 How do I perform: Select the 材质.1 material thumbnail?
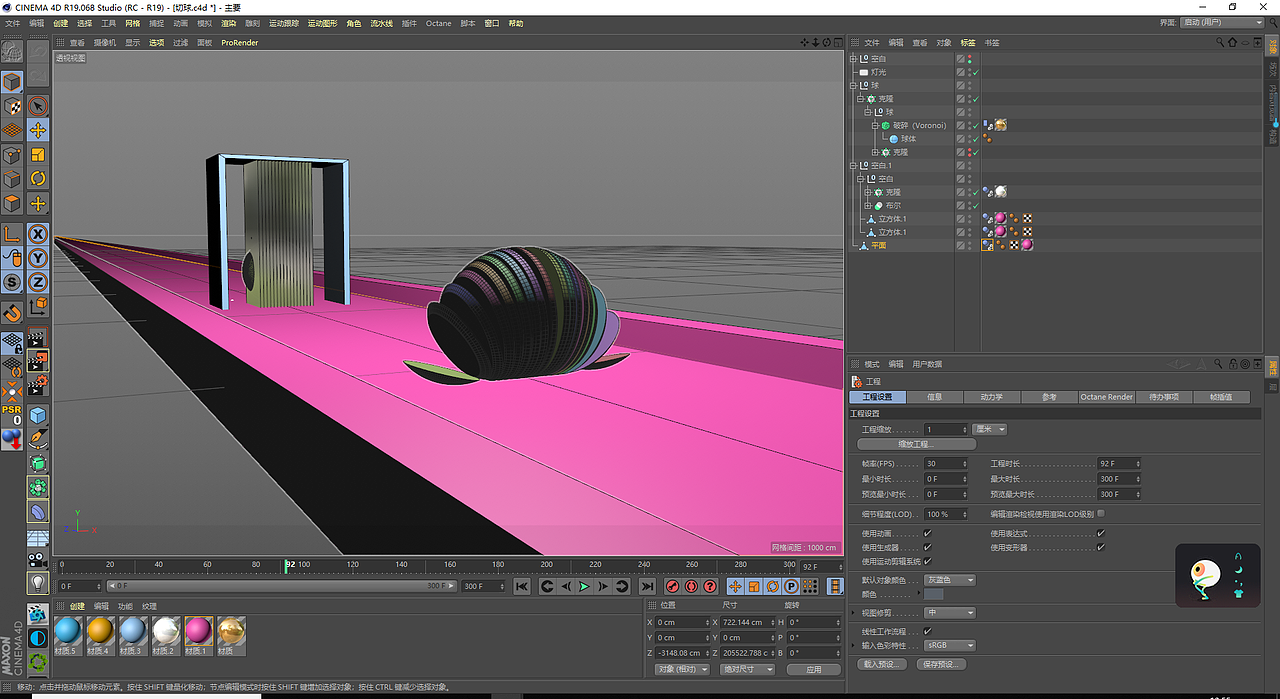[x=197, y=632]
